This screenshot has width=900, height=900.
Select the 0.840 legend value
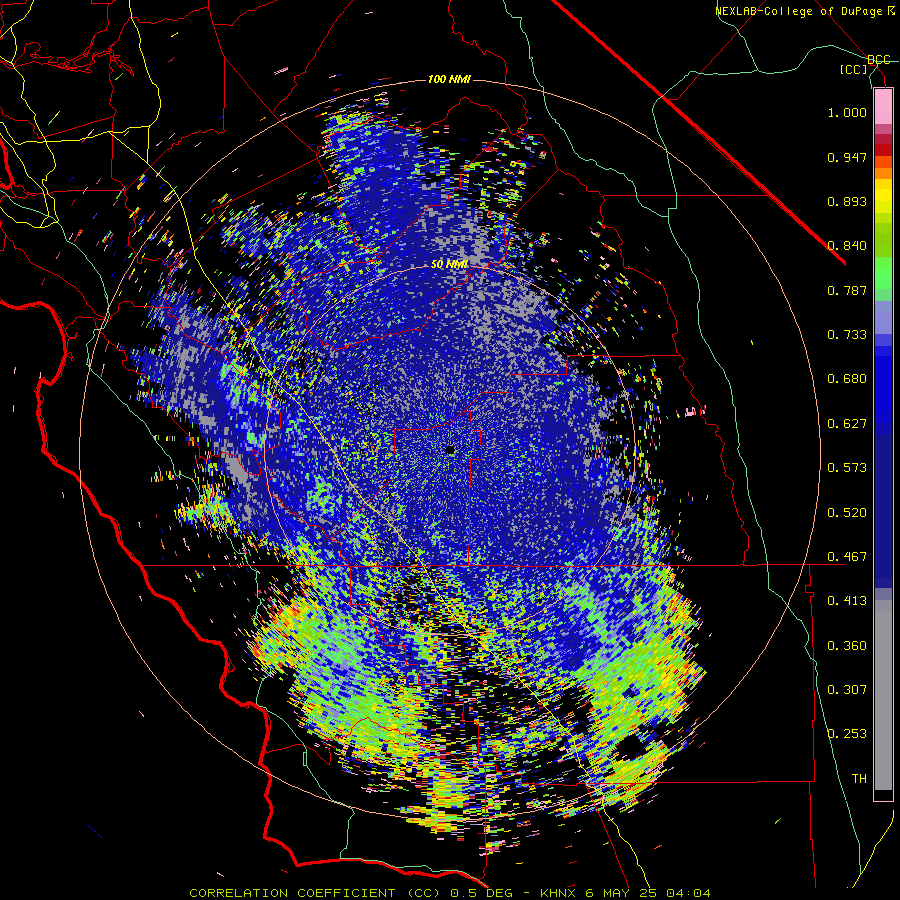847,246
